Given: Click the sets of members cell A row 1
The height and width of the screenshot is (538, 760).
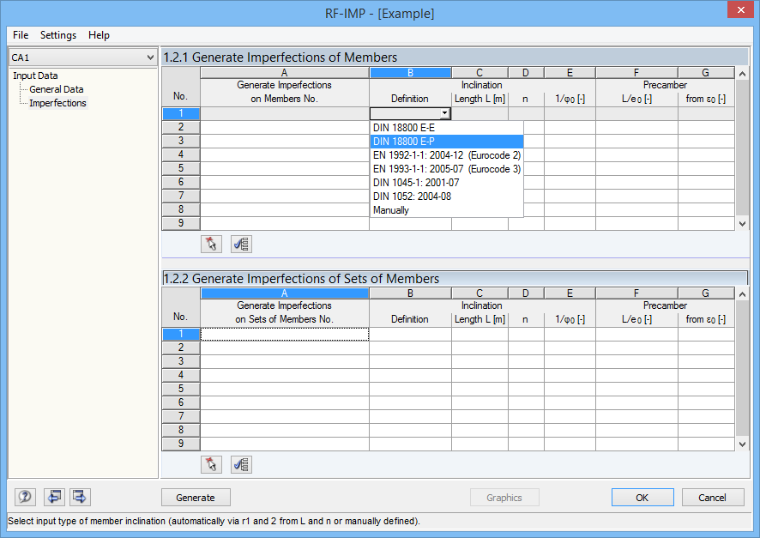Looking at the screenshot, I should click(285, 334).
